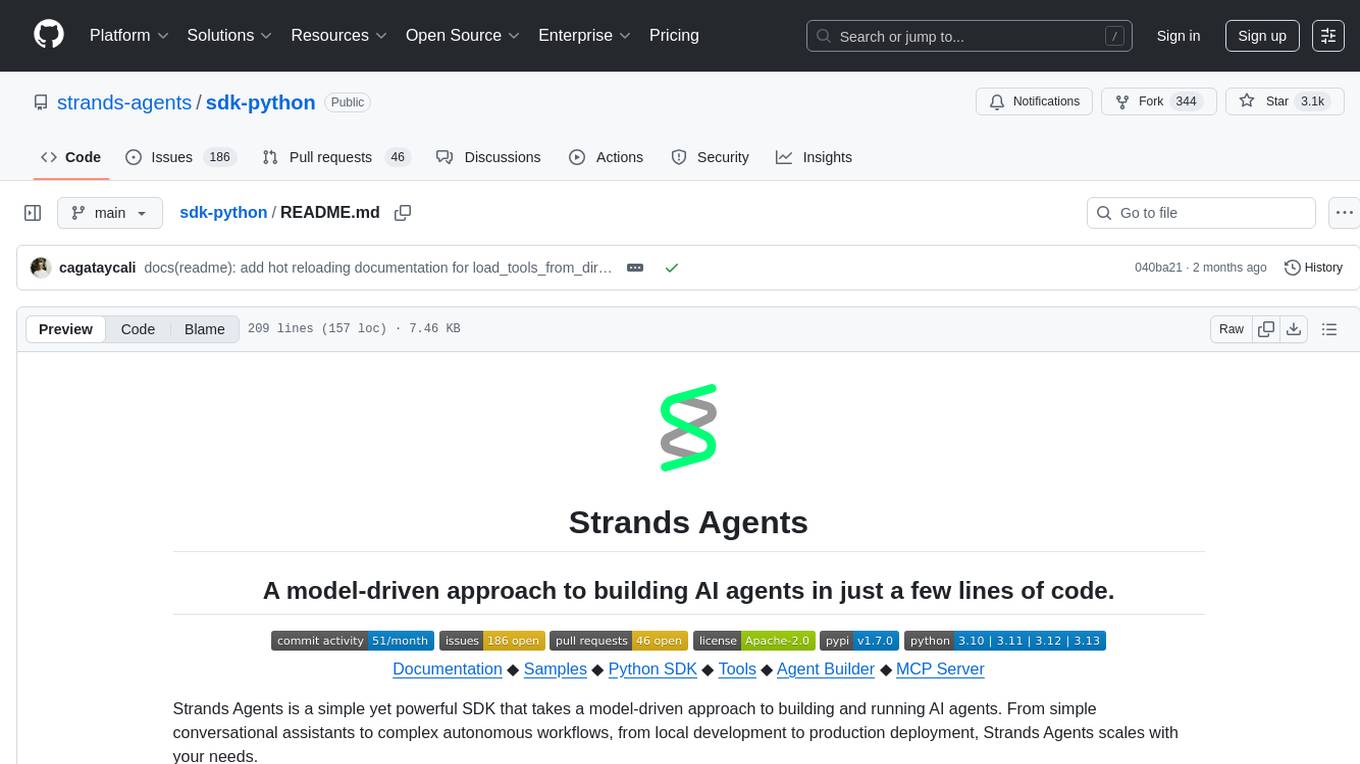Expand the commit message details ellipsis
This screenshot has width=1360, height=764.
[x=635, y=267]
